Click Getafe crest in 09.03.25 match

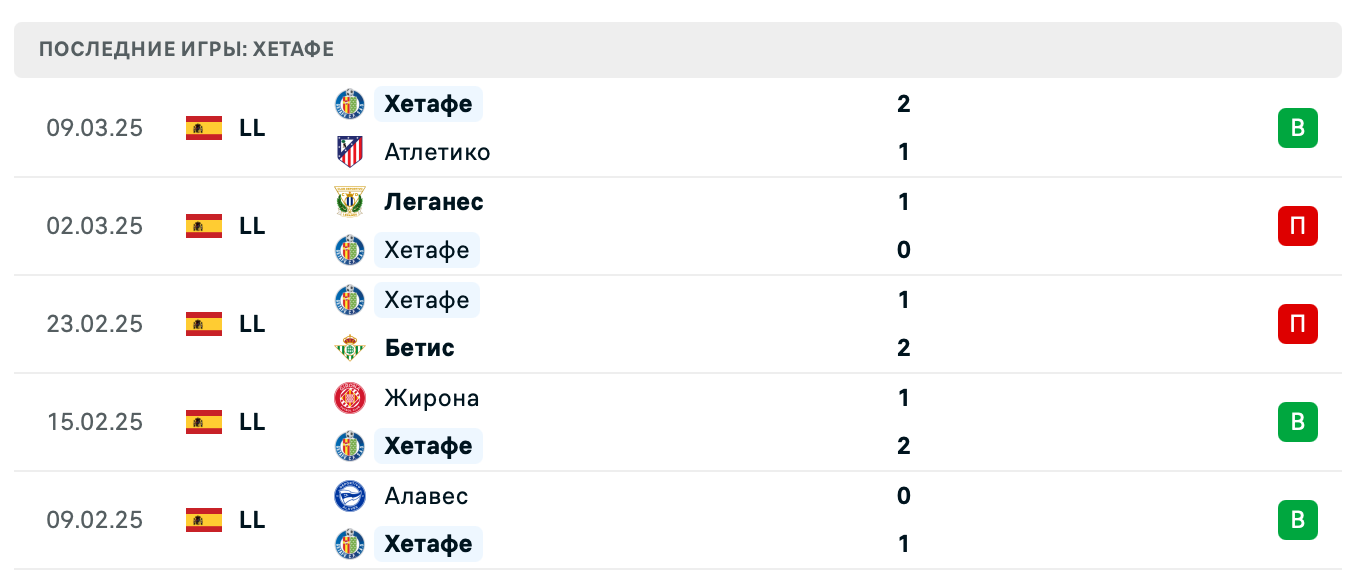350,103
